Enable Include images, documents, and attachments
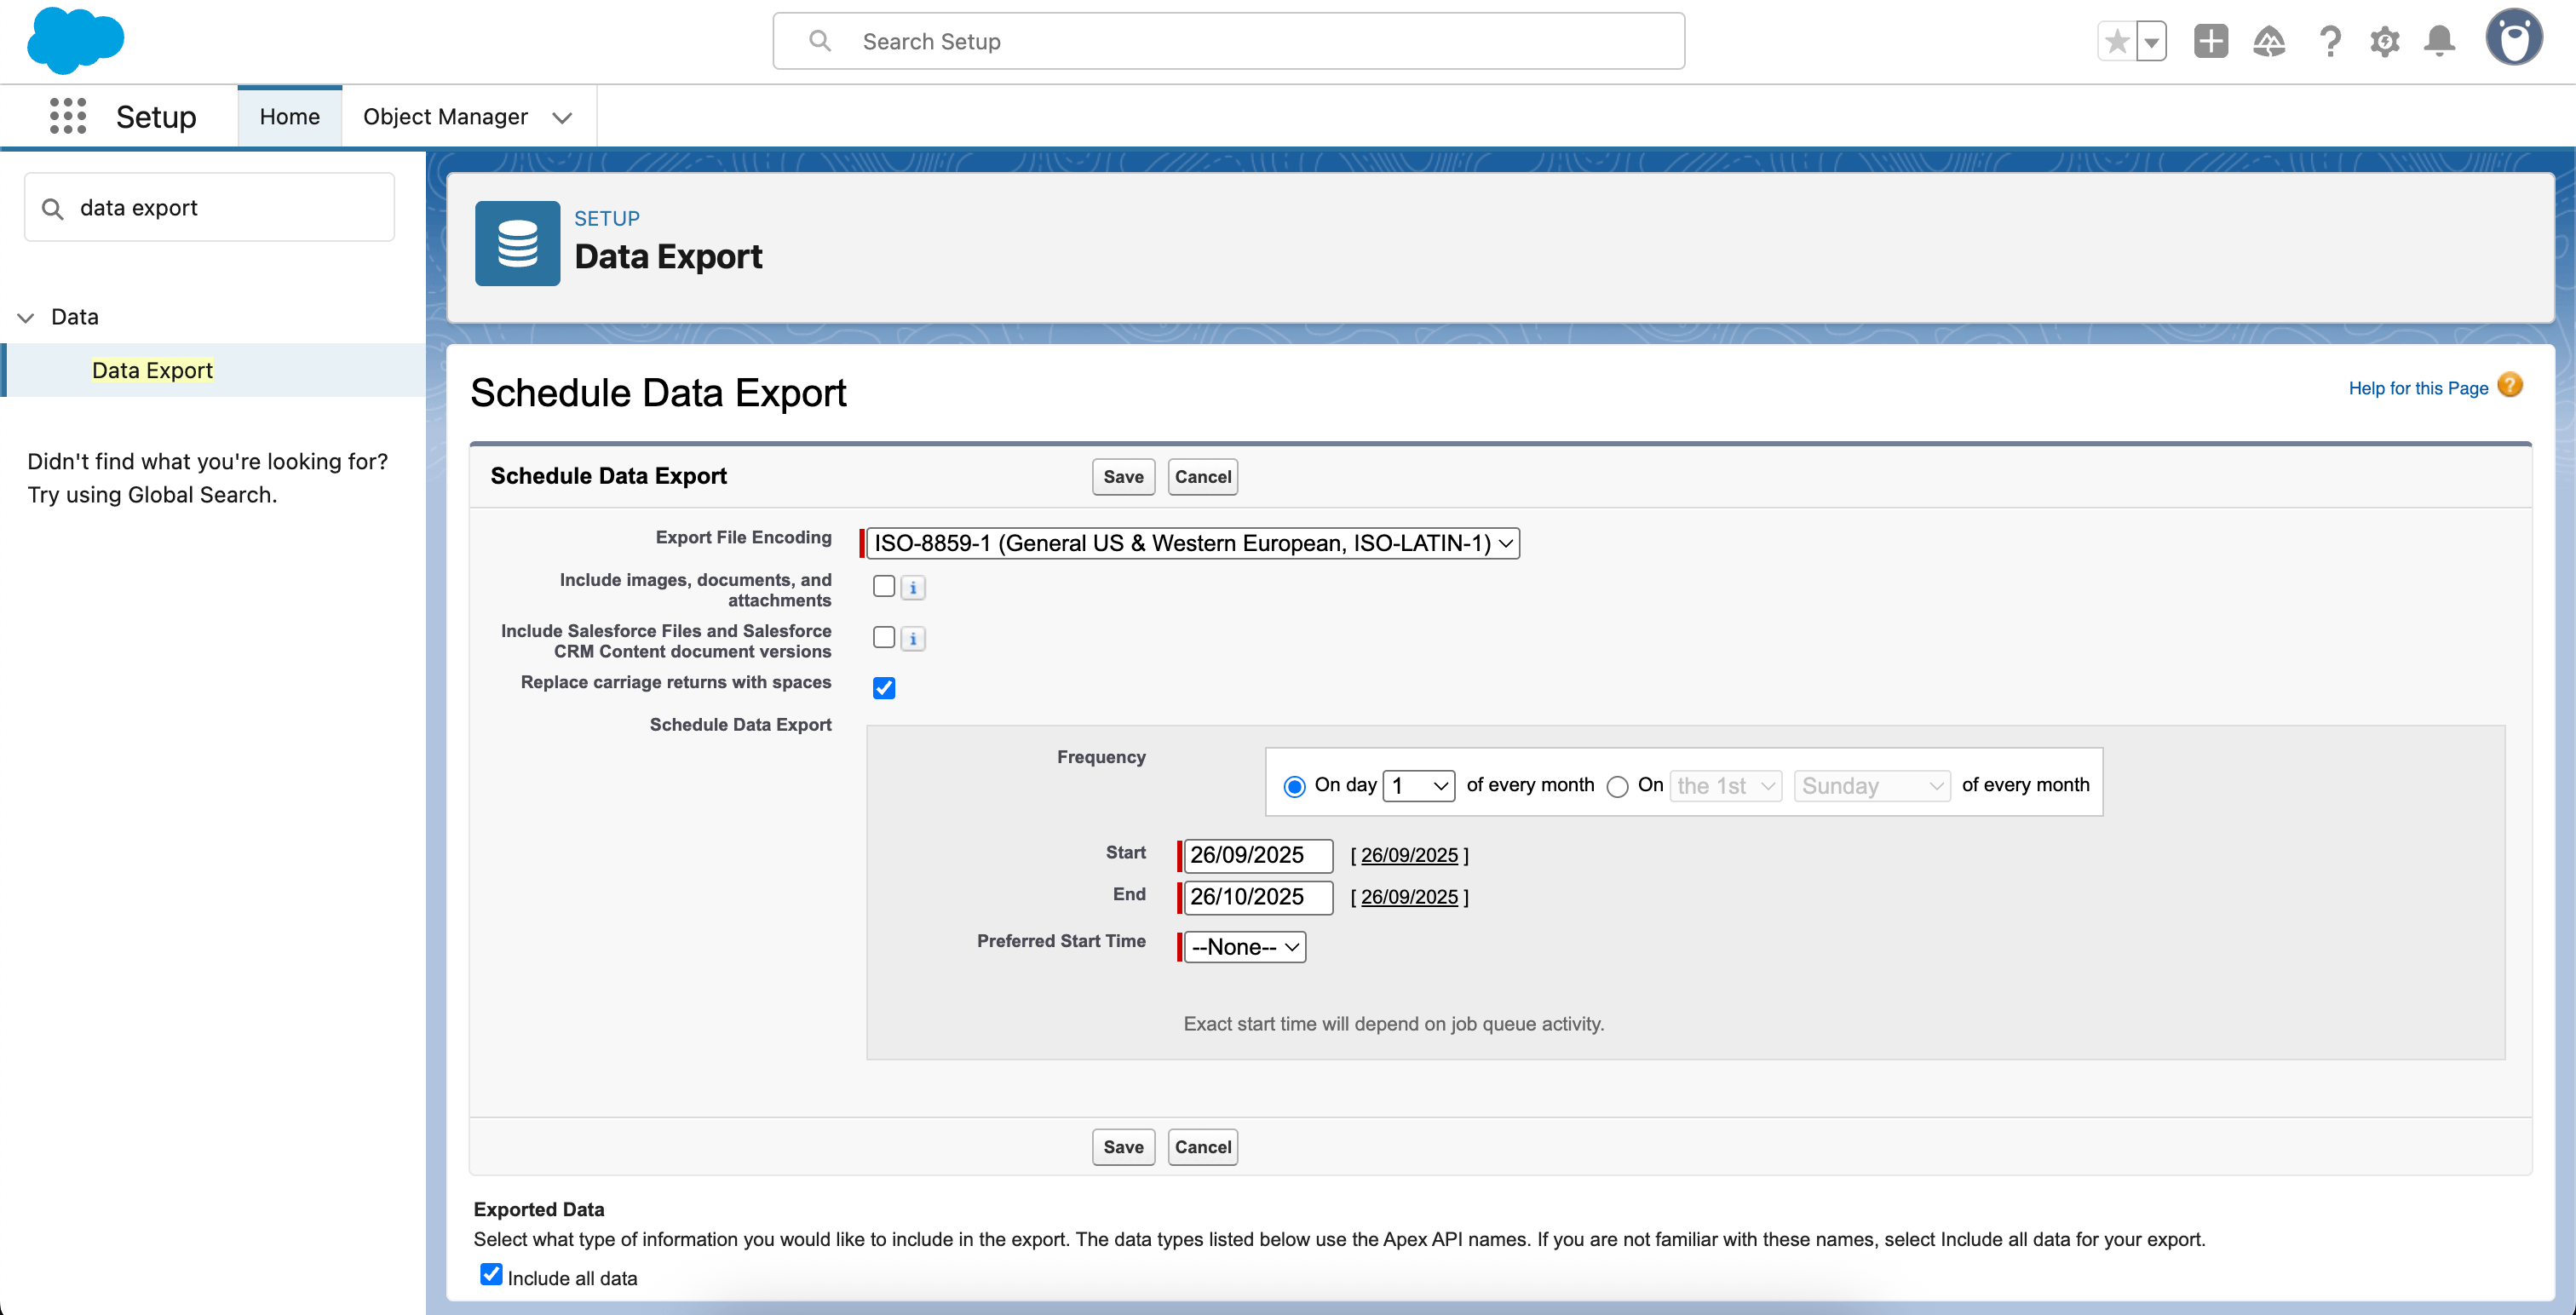The height and width of the screenshot is (1315, 2576). click(883, 586)
